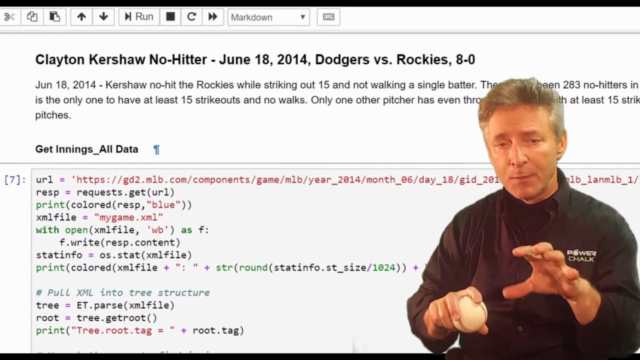Image resolution: width=640 pixels, height=360 pixels.
Task: Move selected cell up arrow
Action: 81,17
